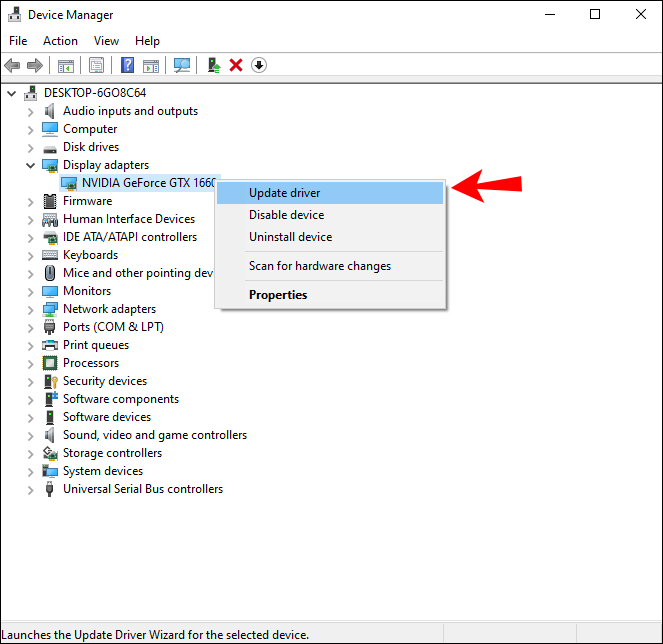Click the Audio inputs and outputs speaker icon

click(50, 111)
